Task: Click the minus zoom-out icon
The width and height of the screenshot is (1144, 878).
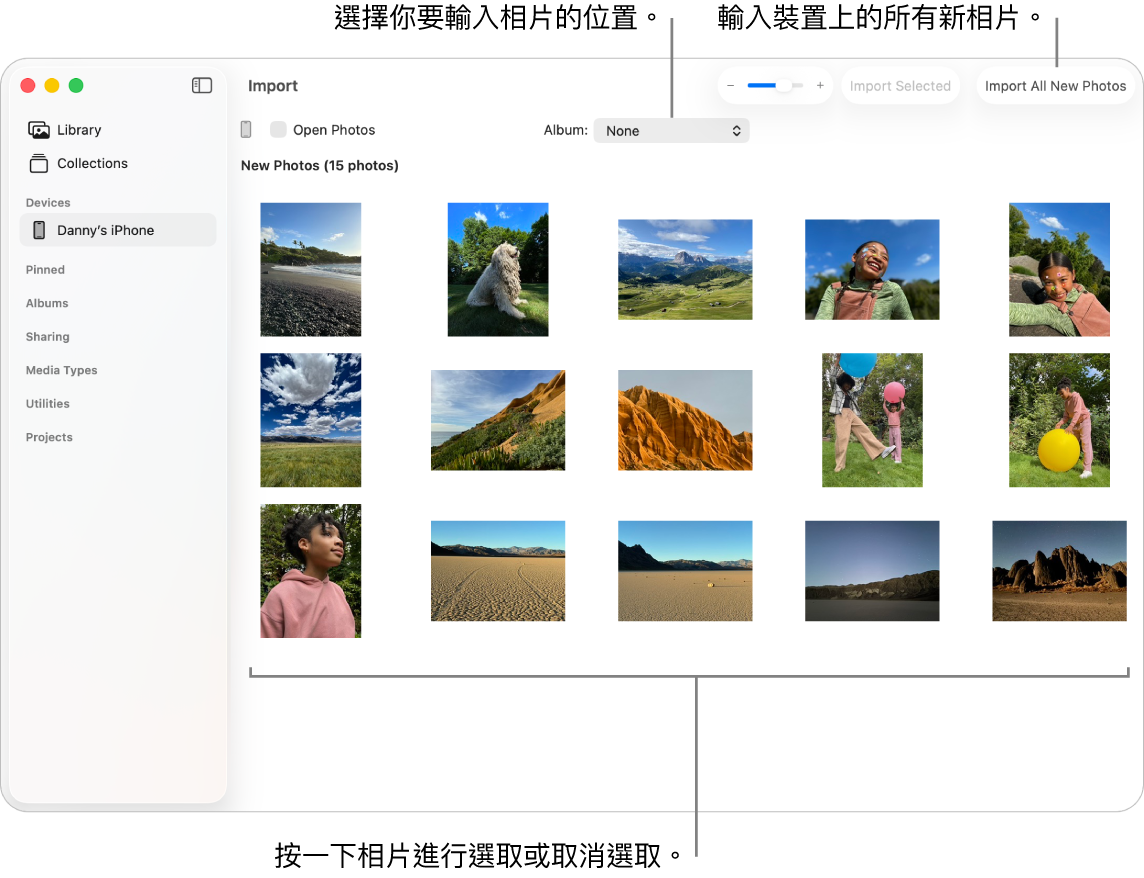Action: (x=731, y=86)
